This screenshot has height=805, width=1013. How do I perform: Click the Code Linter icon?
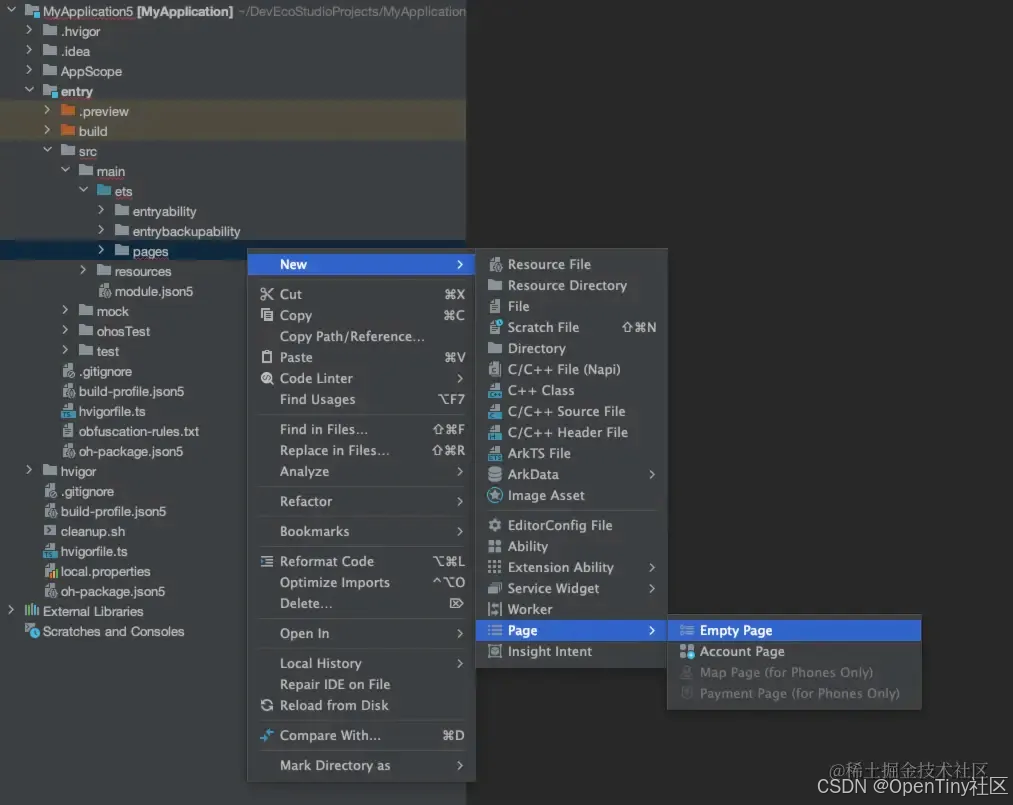[267, 378]
